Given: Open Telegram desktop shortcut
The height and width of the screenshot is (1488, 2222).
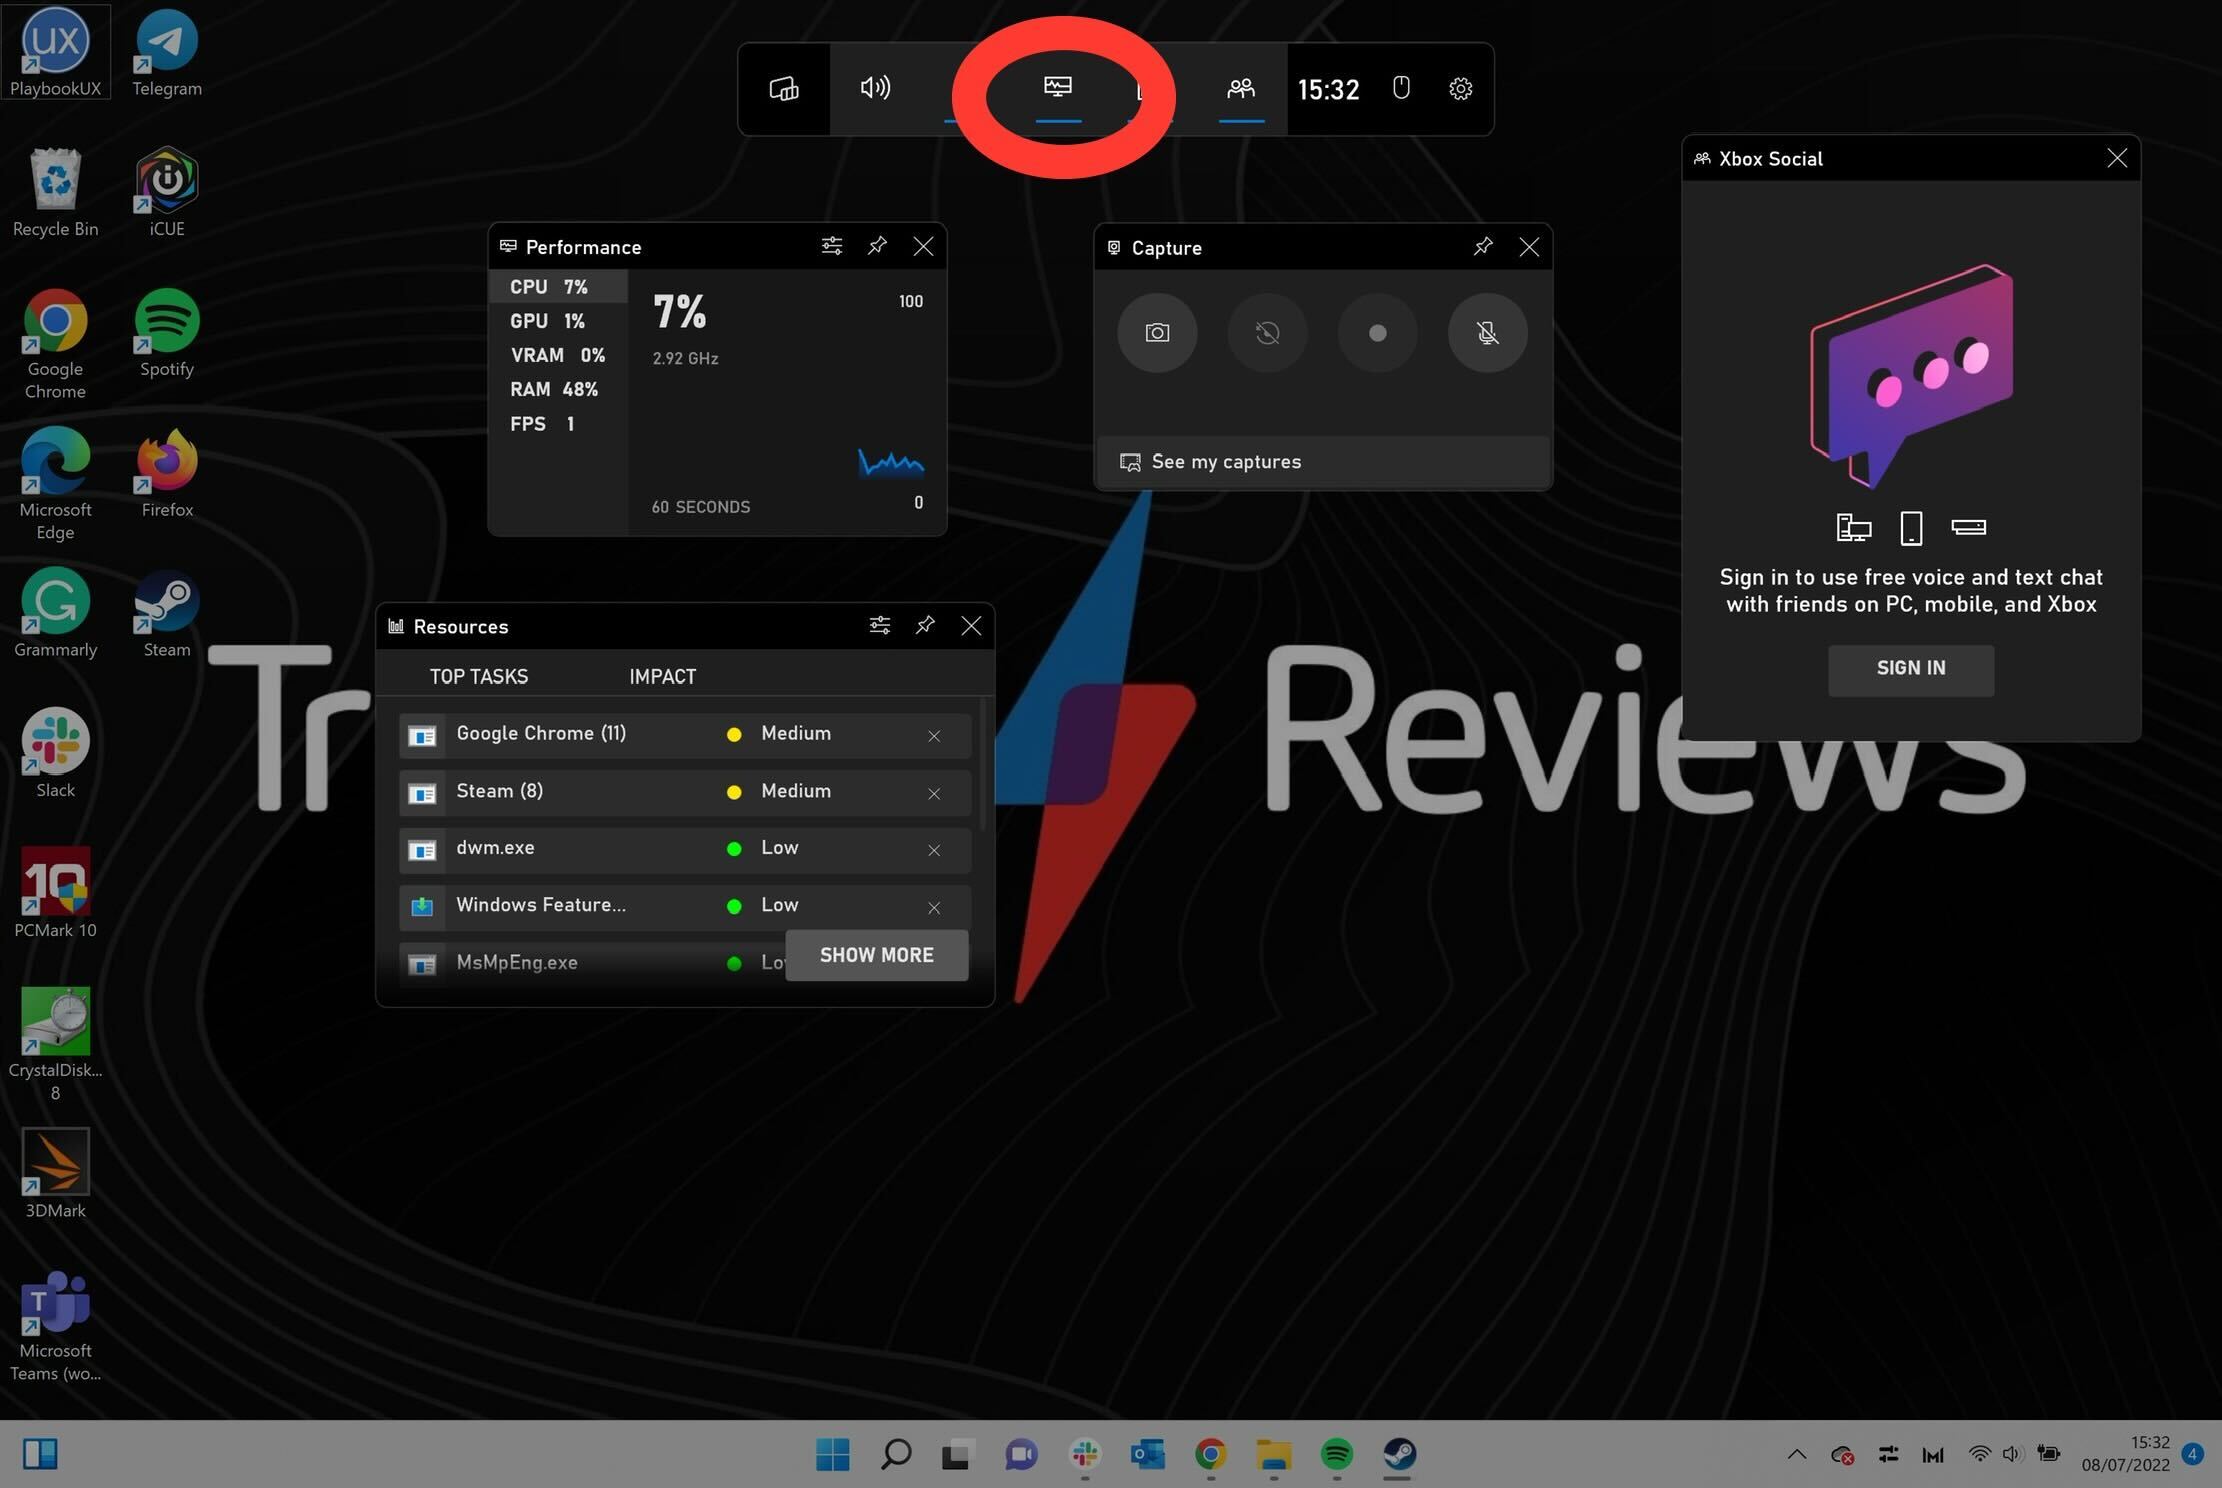Looking at the screenshot, I should [166, 54].
